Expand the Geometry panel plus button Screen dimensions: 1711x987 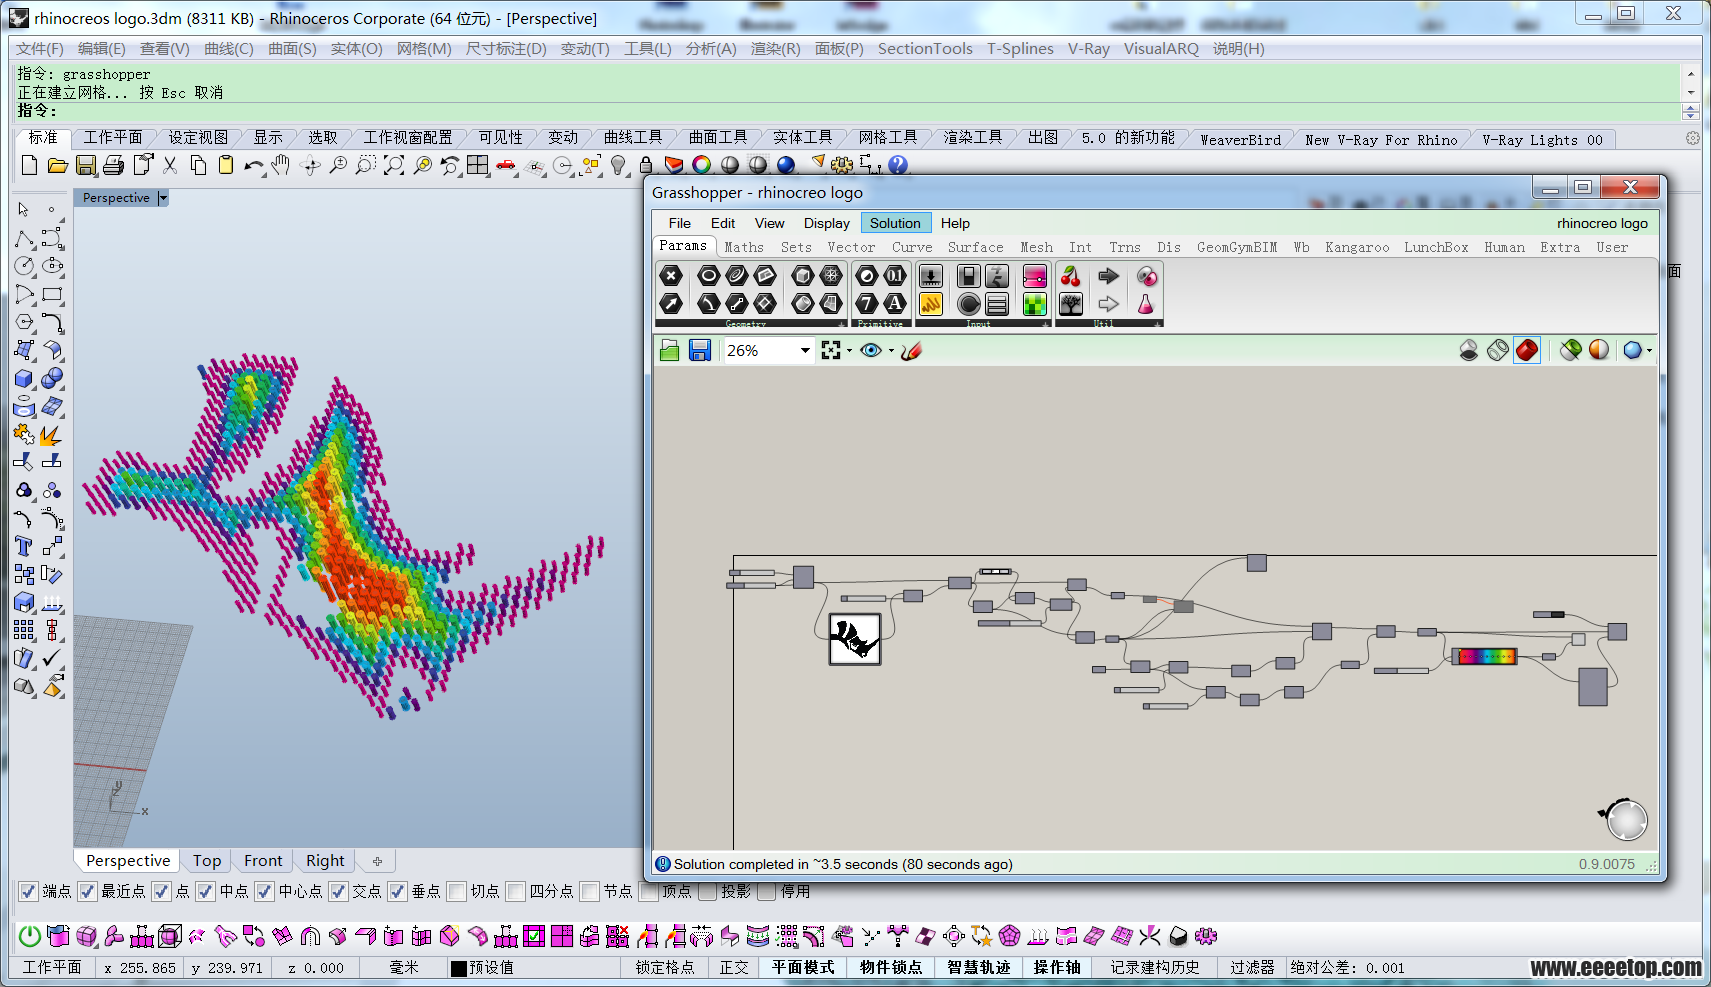pyautogui.click(x=841, y=324)
